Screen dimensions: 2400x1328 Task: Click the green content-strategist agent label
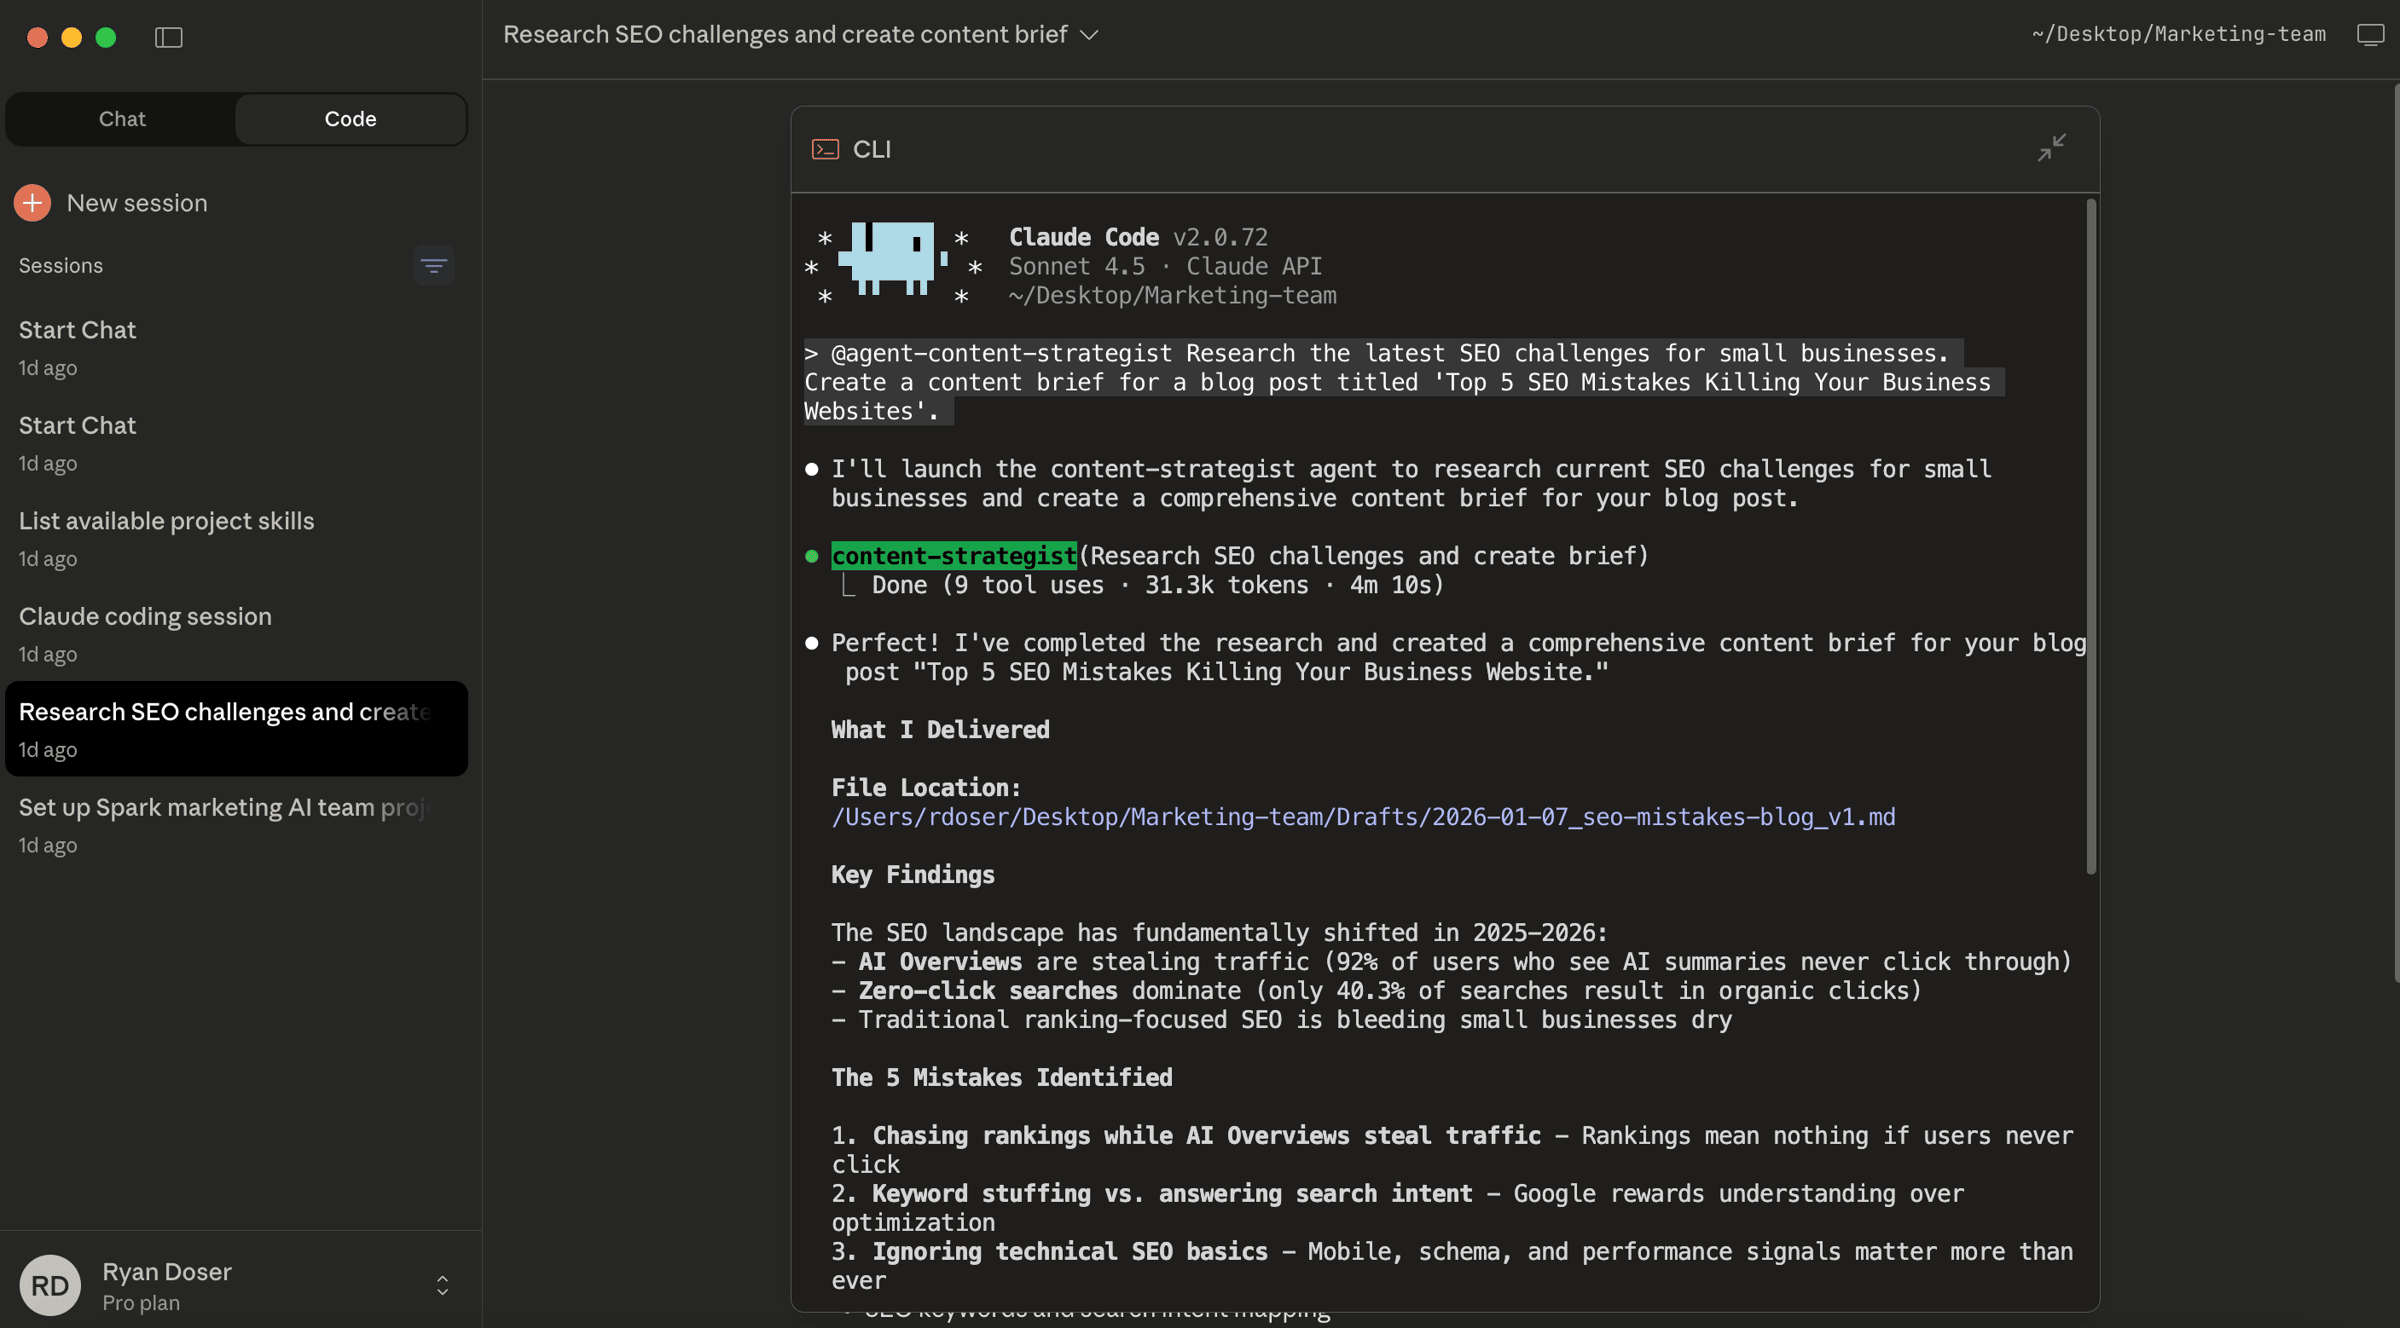click(x=953, y=556)
